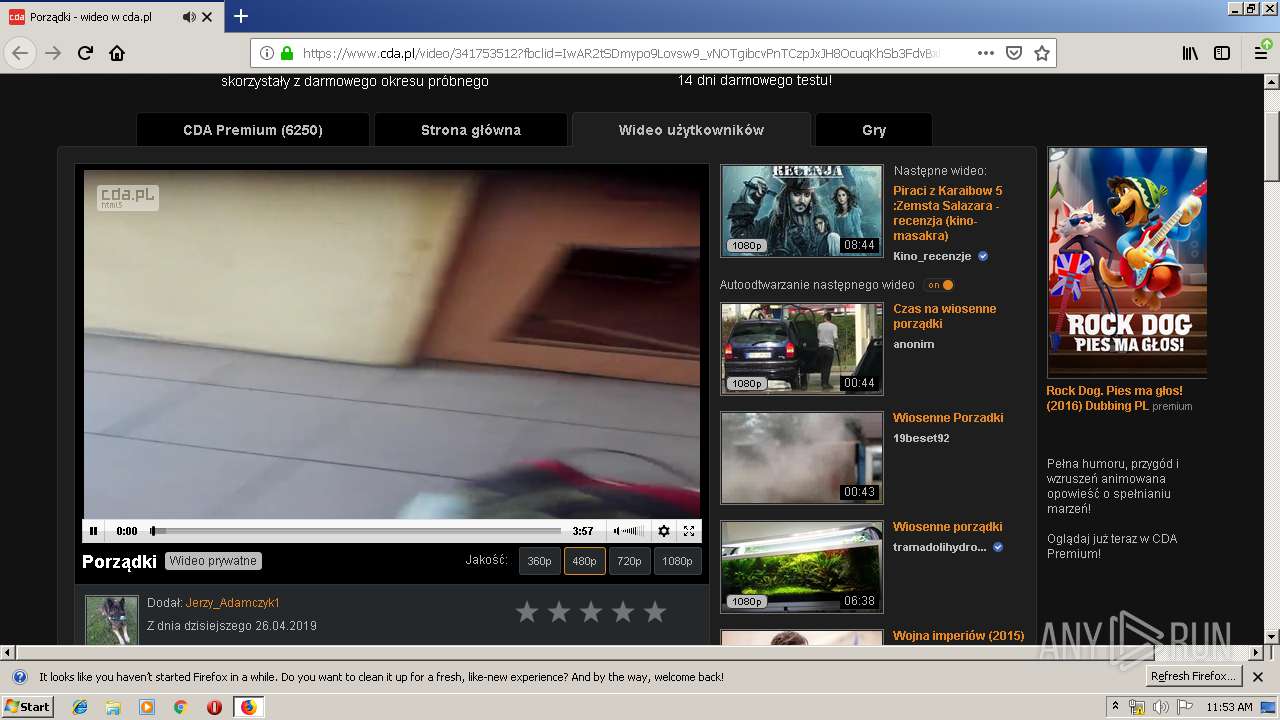Adjust the video volume level bars
The height and width of the screenshot is (720, 1280).
pos(632,531)
